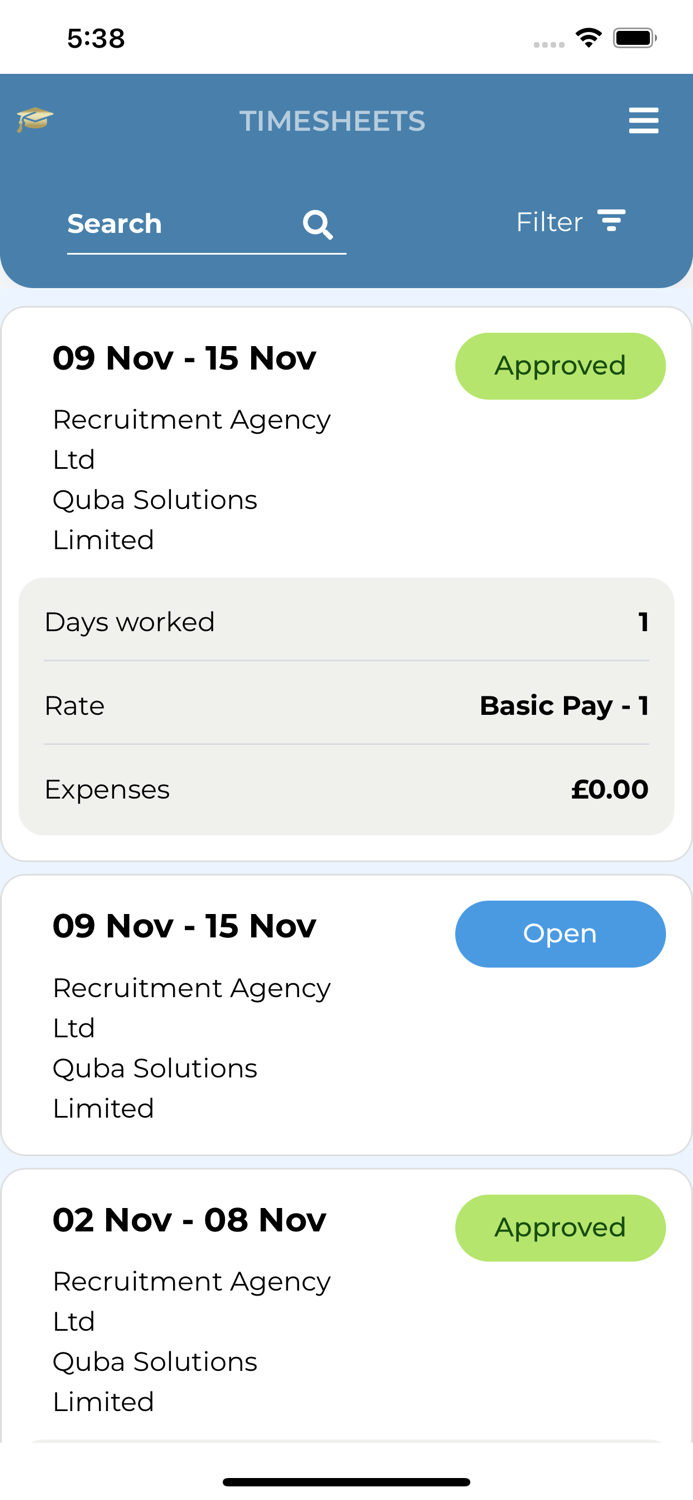Tap the Approved badge on the 02 Nov timesheet
693x1500 pixels.
pos(560,1227)
